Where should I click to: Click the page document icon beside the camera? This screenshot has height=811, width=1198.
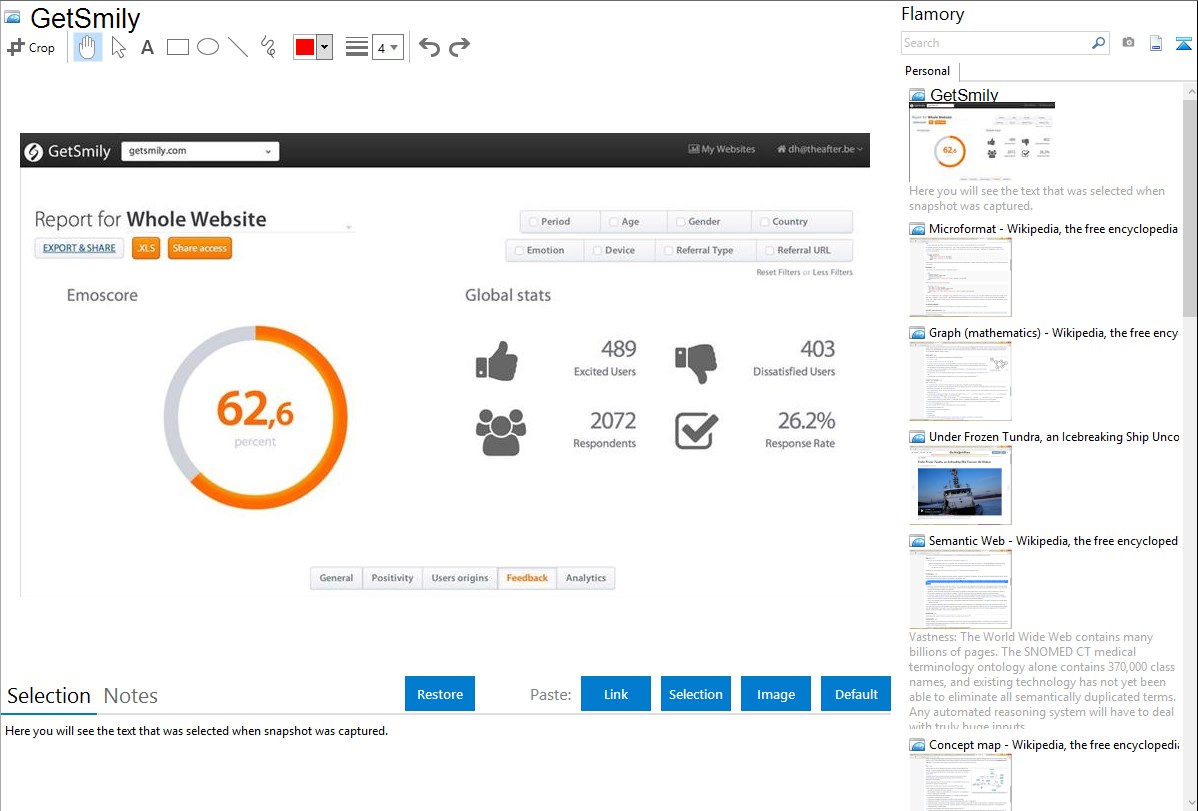coord(1156,43)
